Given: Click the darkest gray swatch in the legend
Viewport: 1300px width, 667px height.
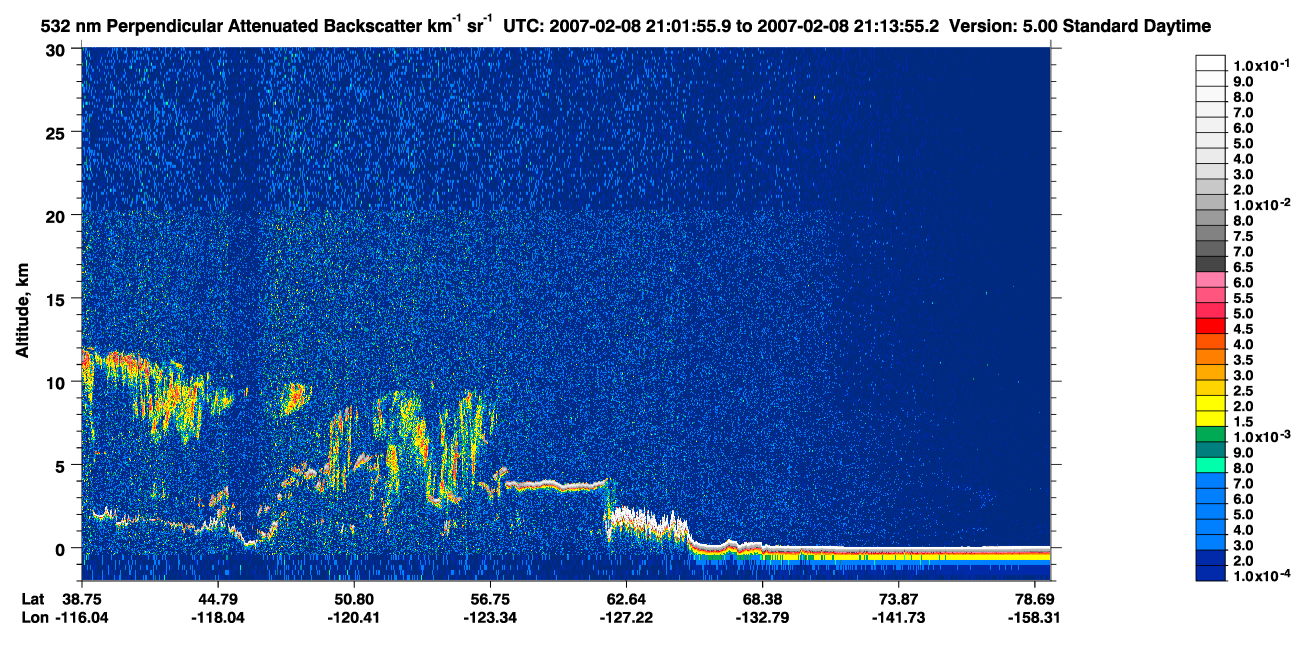Looking at the screenshot, I should 1210,265.
